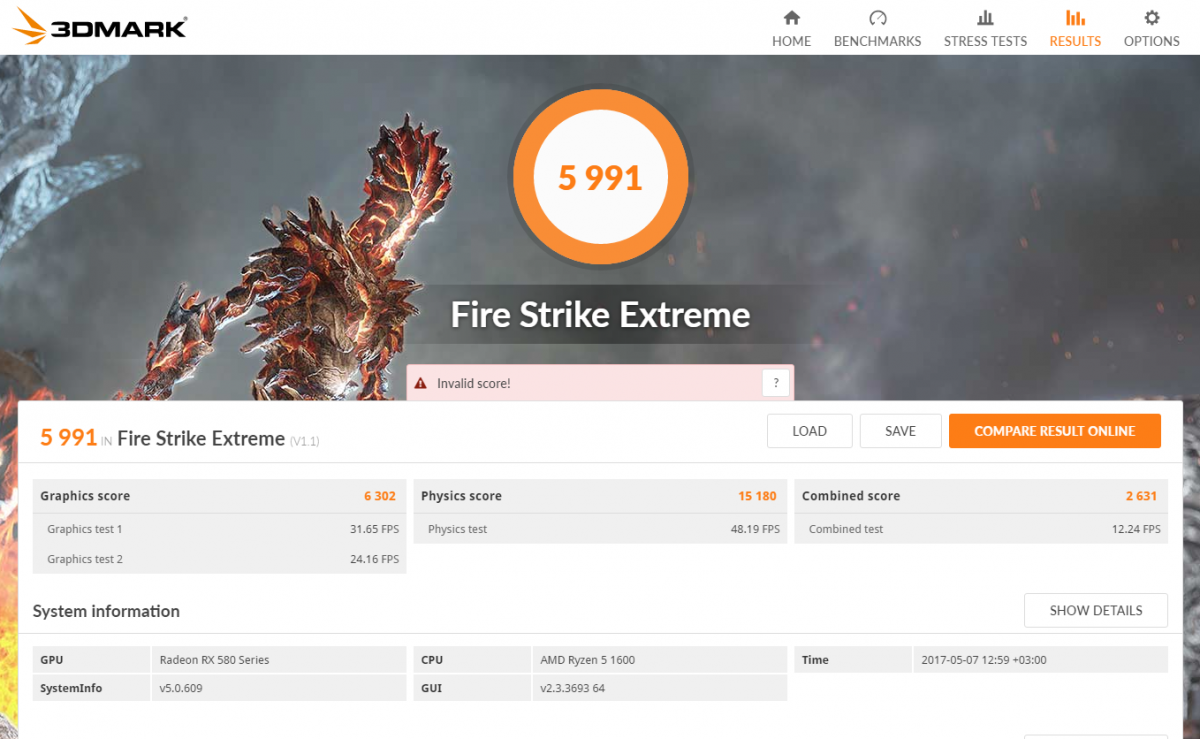Viewport: 1200px width, 739px height.
Task: Click 'AMD Ryzen 5 1600' CPU value
Action: point(587,660)
